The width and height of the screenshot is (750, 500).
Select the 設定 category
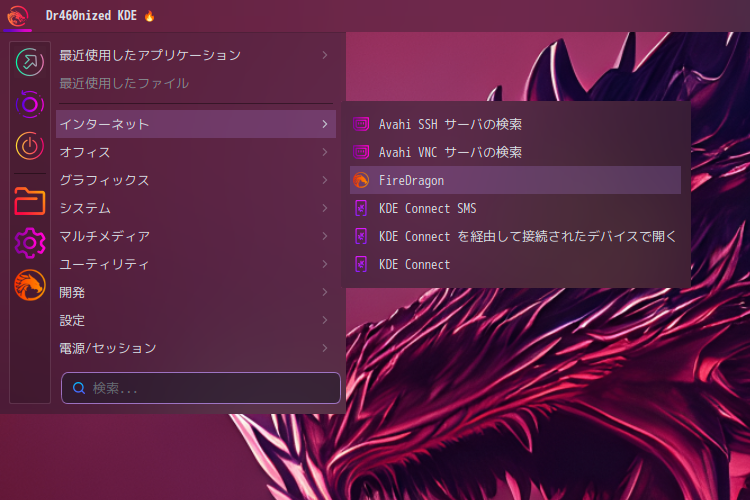pyautogui.click(x=196, y=320)
